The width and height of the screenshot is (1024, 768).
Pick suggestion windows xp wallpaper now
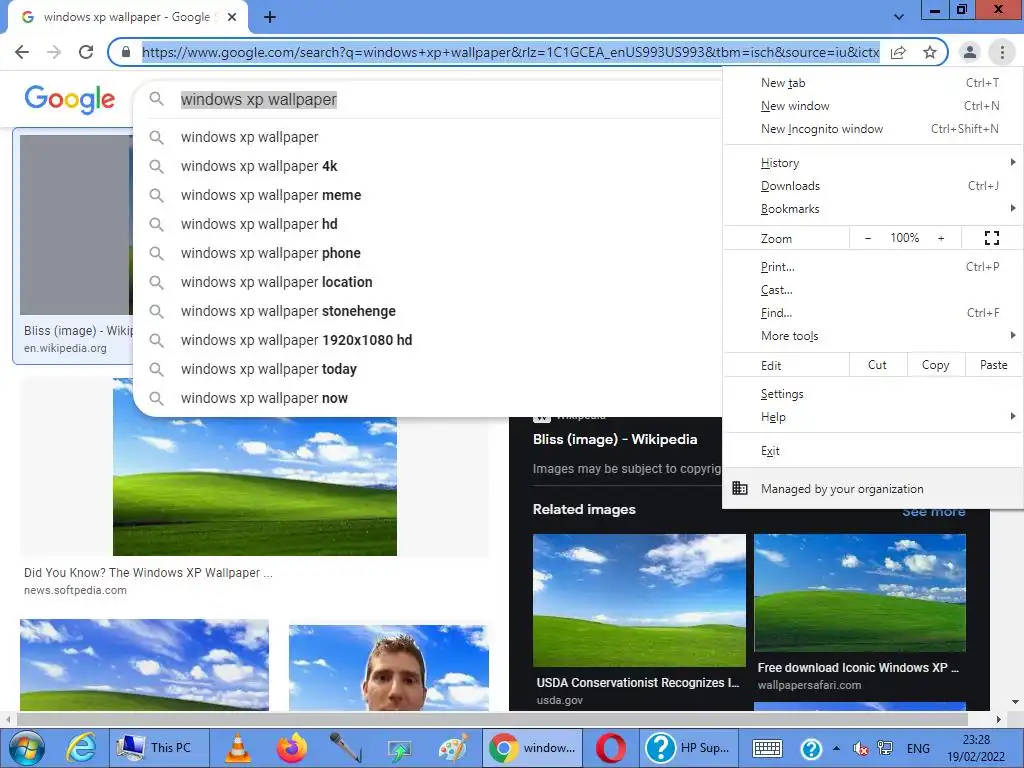[428, 398]
